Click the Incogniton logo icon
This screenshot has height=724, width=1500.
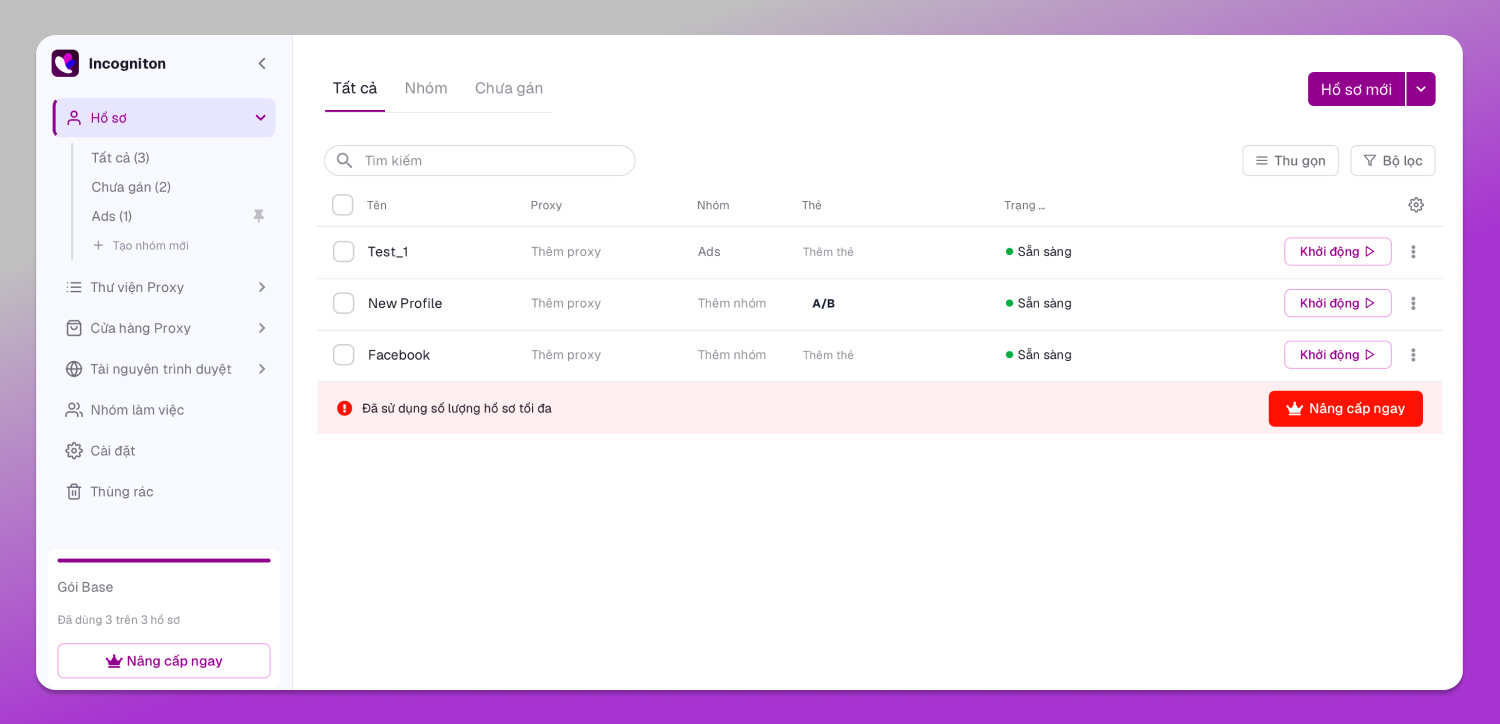click(x=65, y=63)
